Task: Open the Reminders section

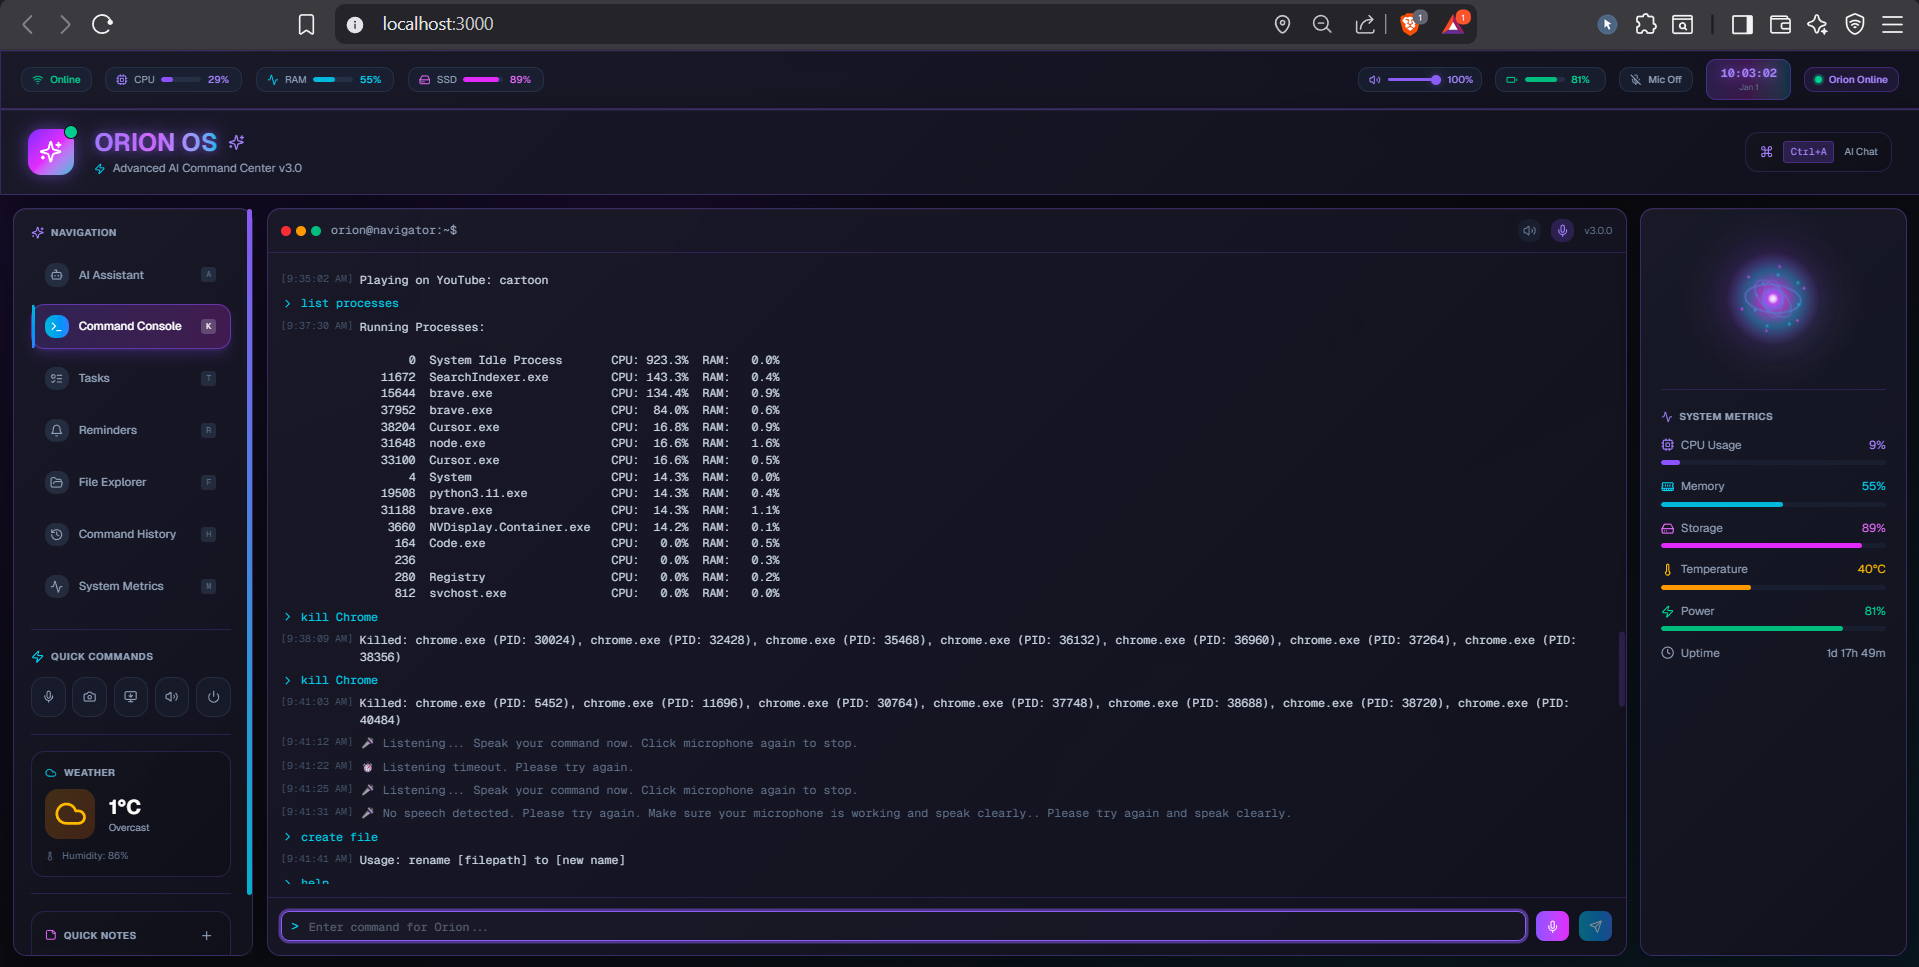Action: click(131, 430)
